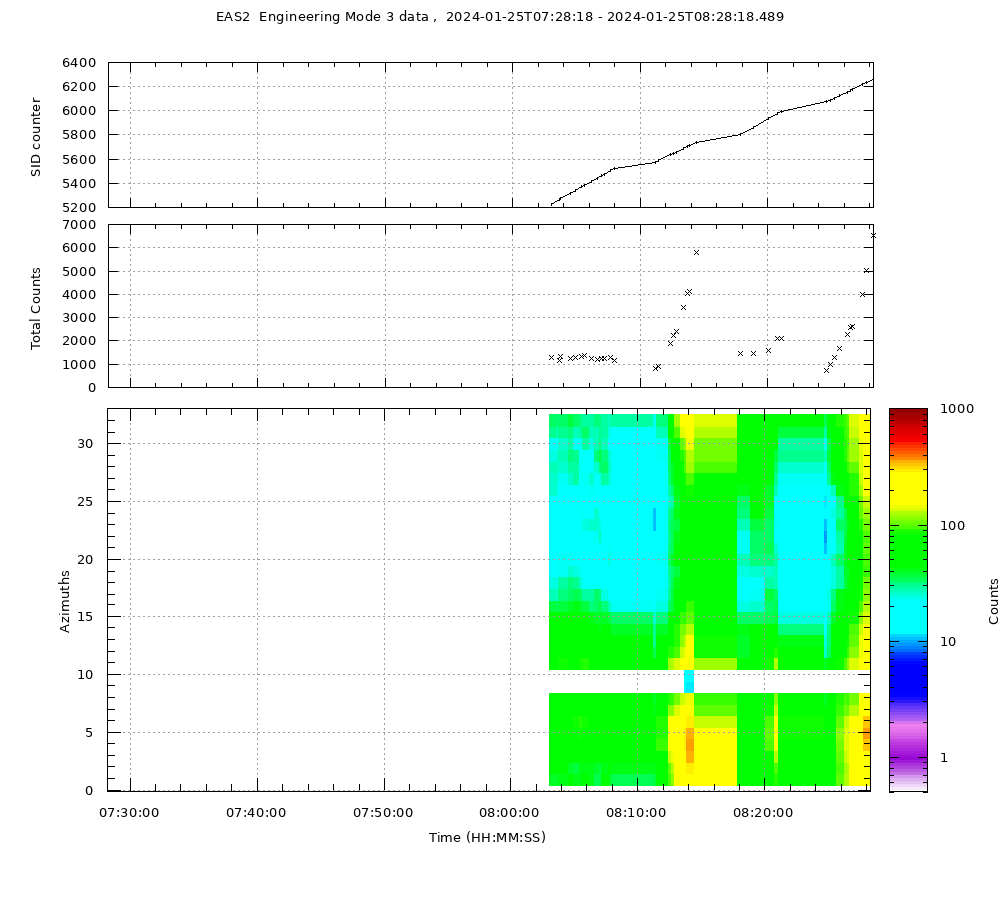The height and width of the screenshot is (900, 1000).
Task: Click the 08:20:00 time axis label
Action: (x=763, y=813)
